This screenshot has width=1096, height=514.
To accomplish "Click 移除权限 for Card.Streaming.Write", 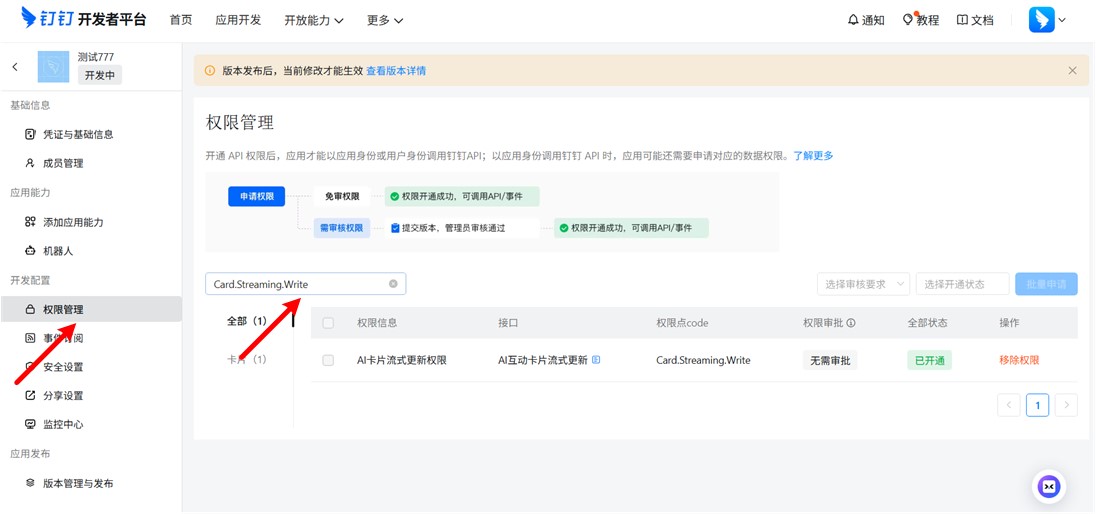I will click(x=1019, y=360).
